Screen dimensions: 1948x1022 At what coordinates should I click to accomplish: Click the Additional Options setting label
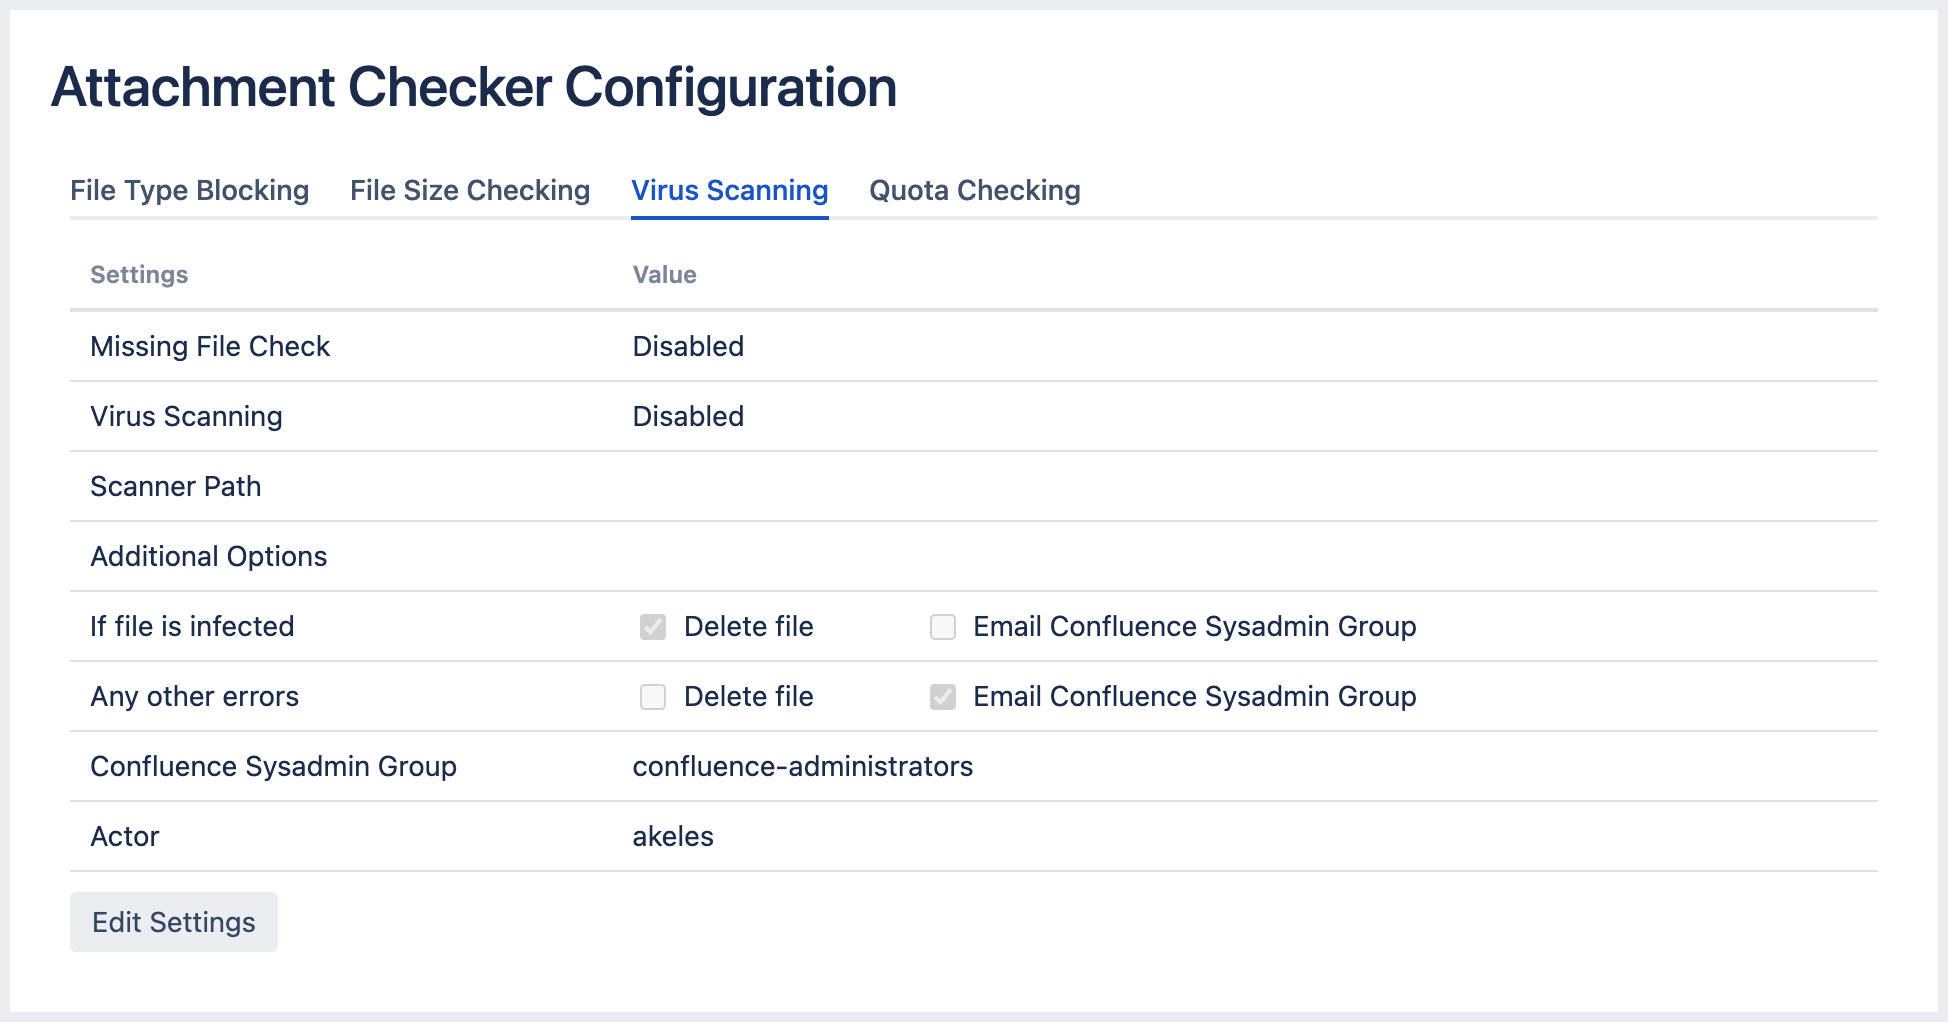(x=209, y=556)
